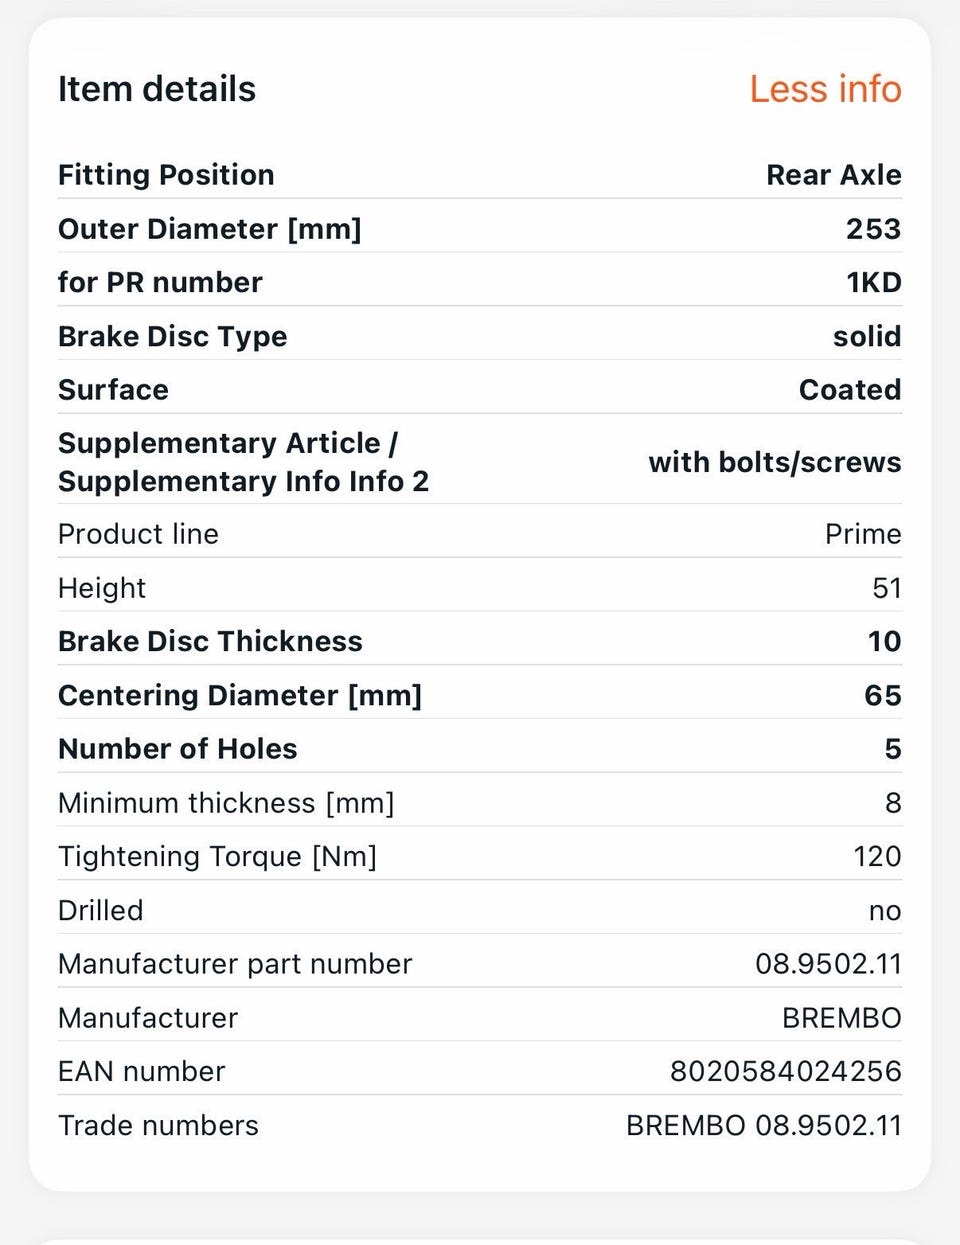Select the with bolts/screws supplementary info
Viewport: 960px width, 1245px height.
(x=774, y=462)
